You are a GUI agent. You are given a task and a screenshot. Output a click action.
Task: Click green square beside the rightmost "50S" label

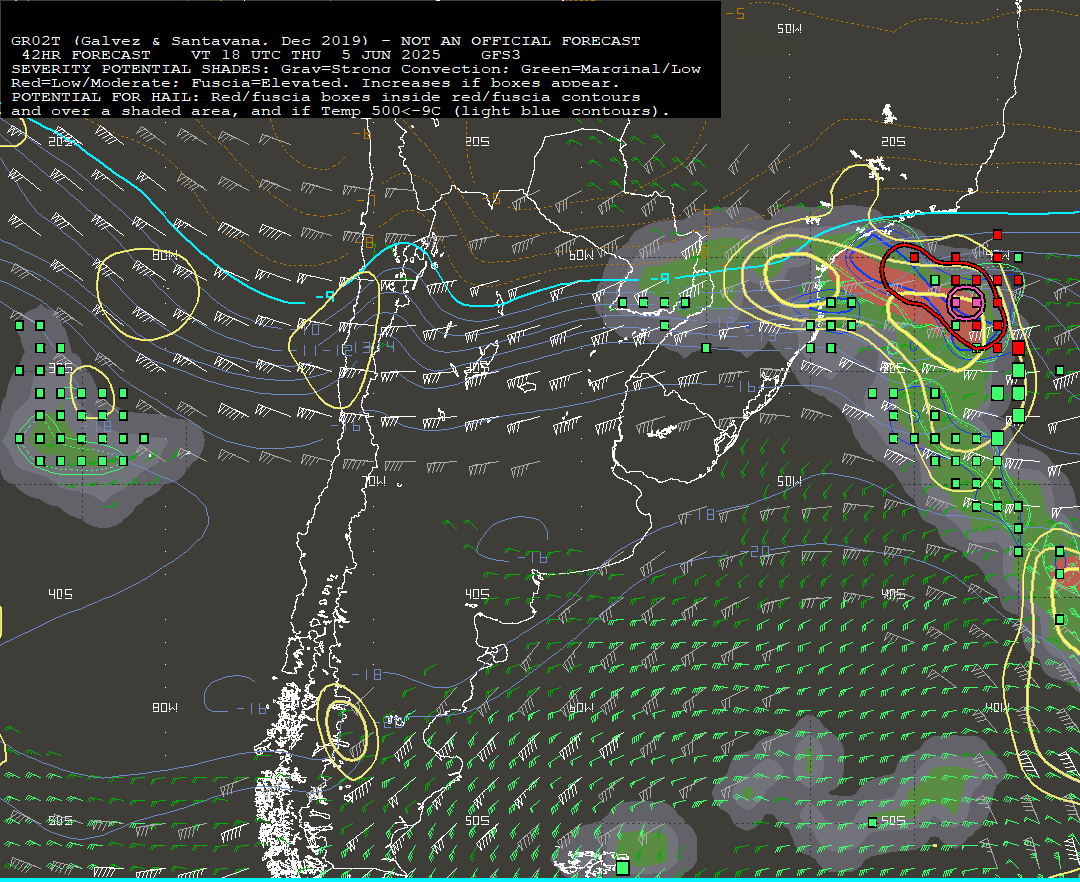click(x=873, y=821)
